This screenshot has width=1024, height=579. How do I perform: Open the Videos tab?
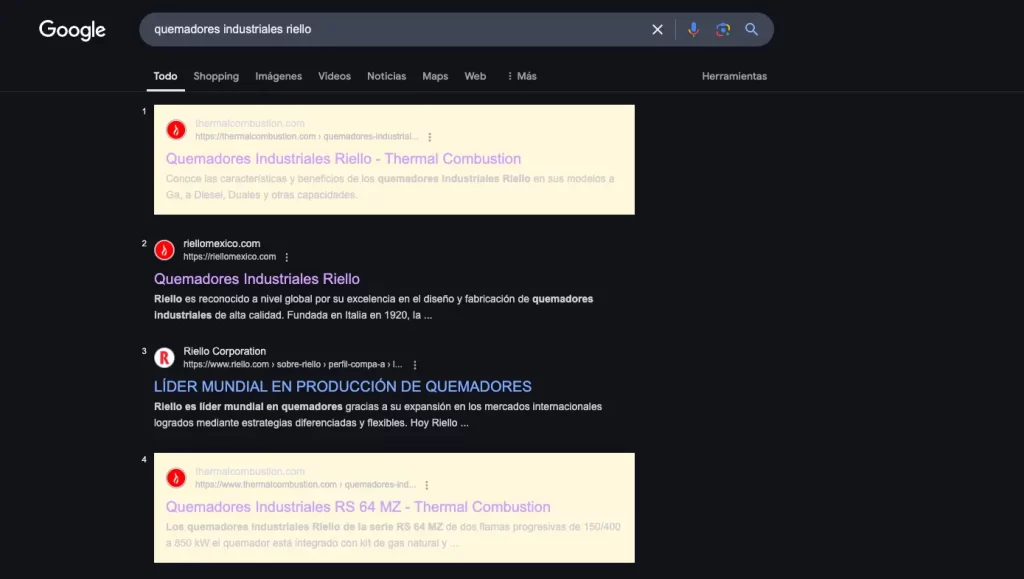[334, 76]
